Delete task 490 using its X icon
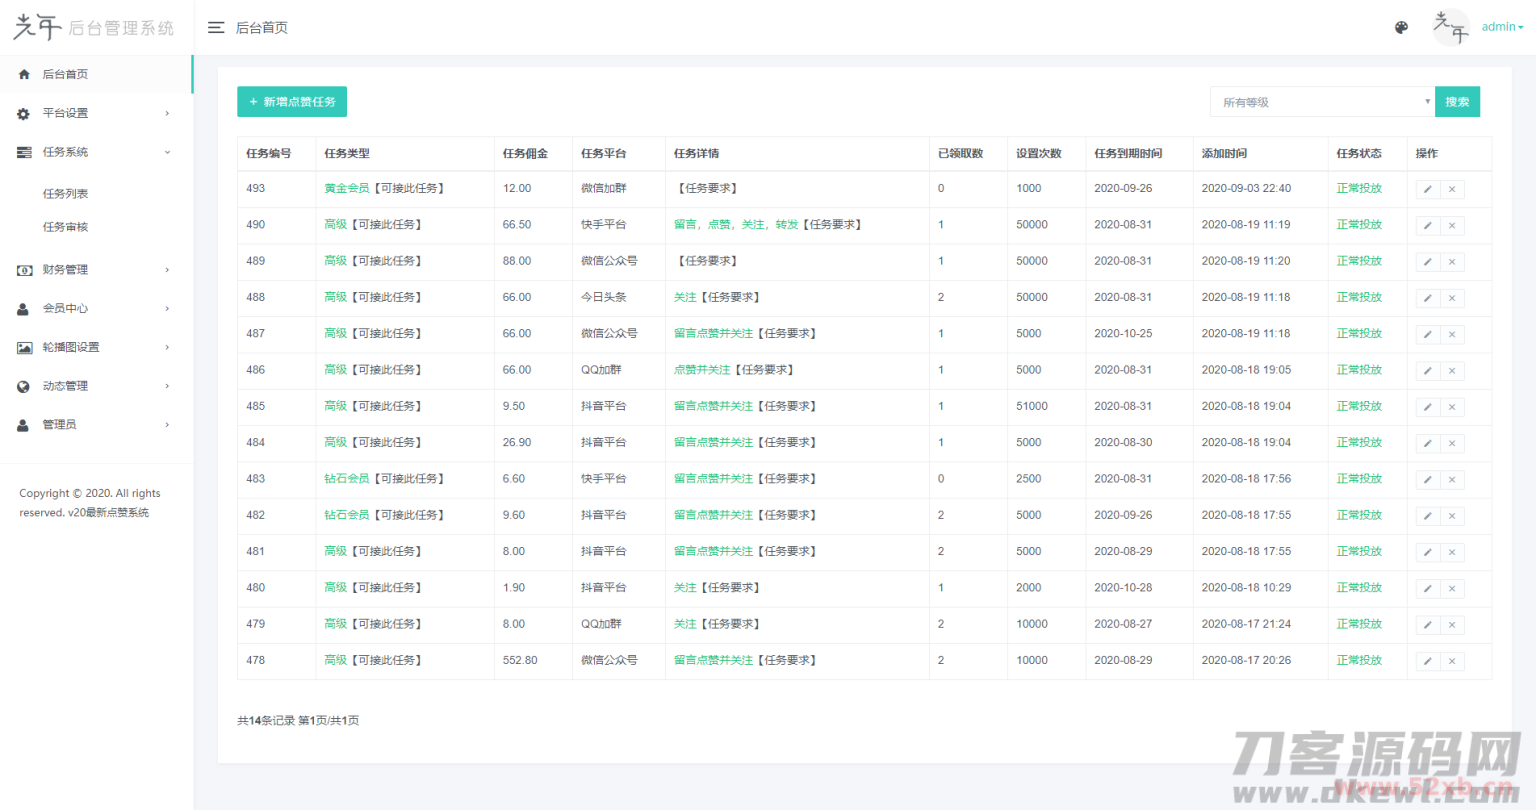Viewport: 1536px width, 810px height. coord(1452,226)
